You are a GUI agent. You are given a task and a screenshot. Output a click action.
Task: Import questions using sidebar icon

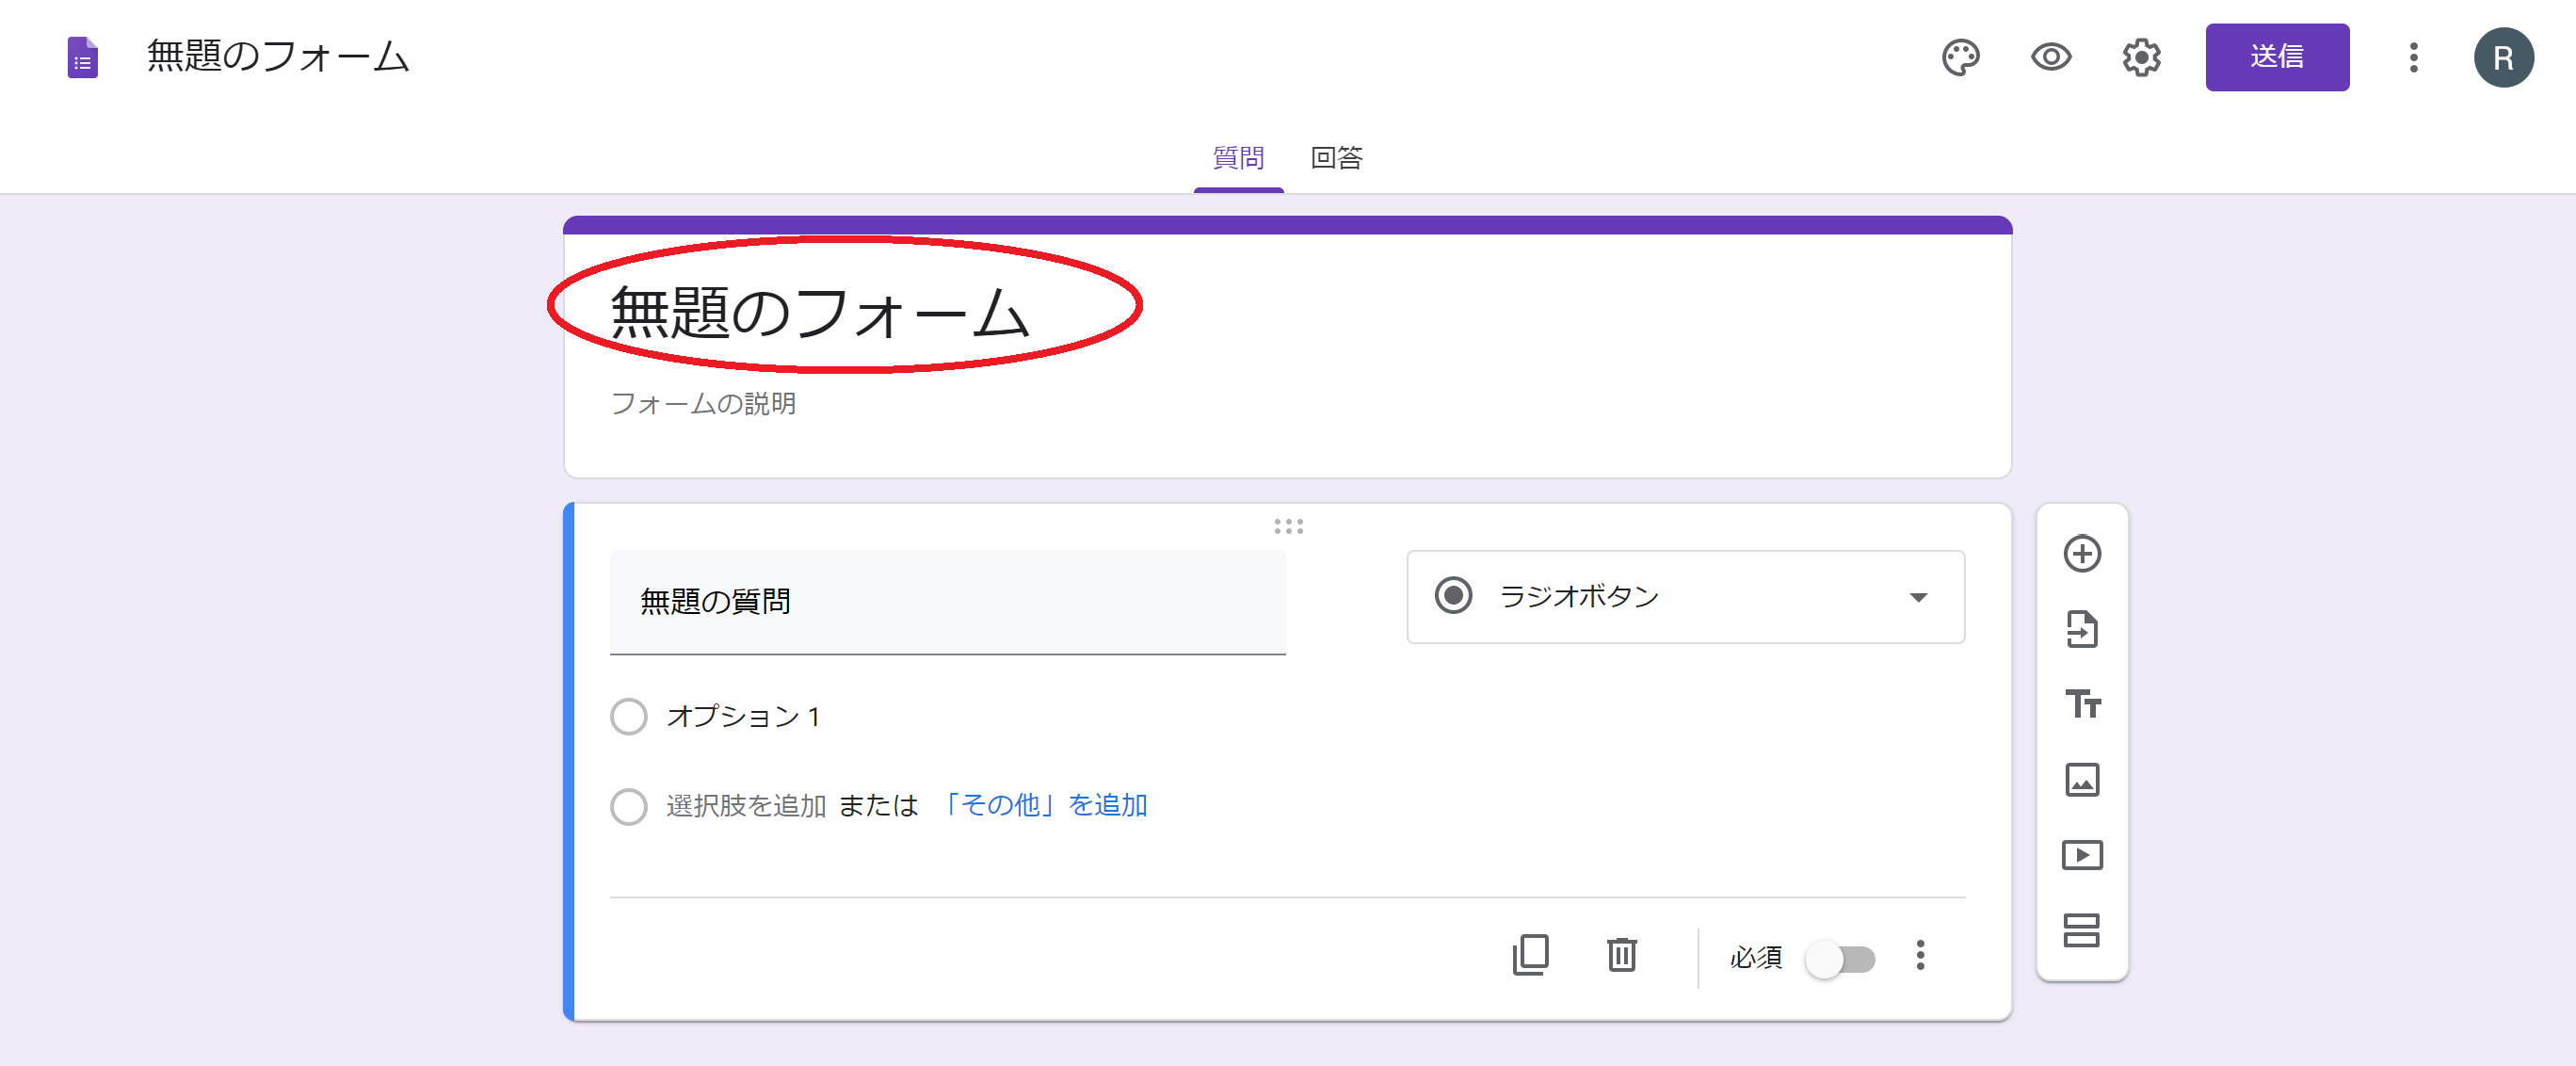2081,629
